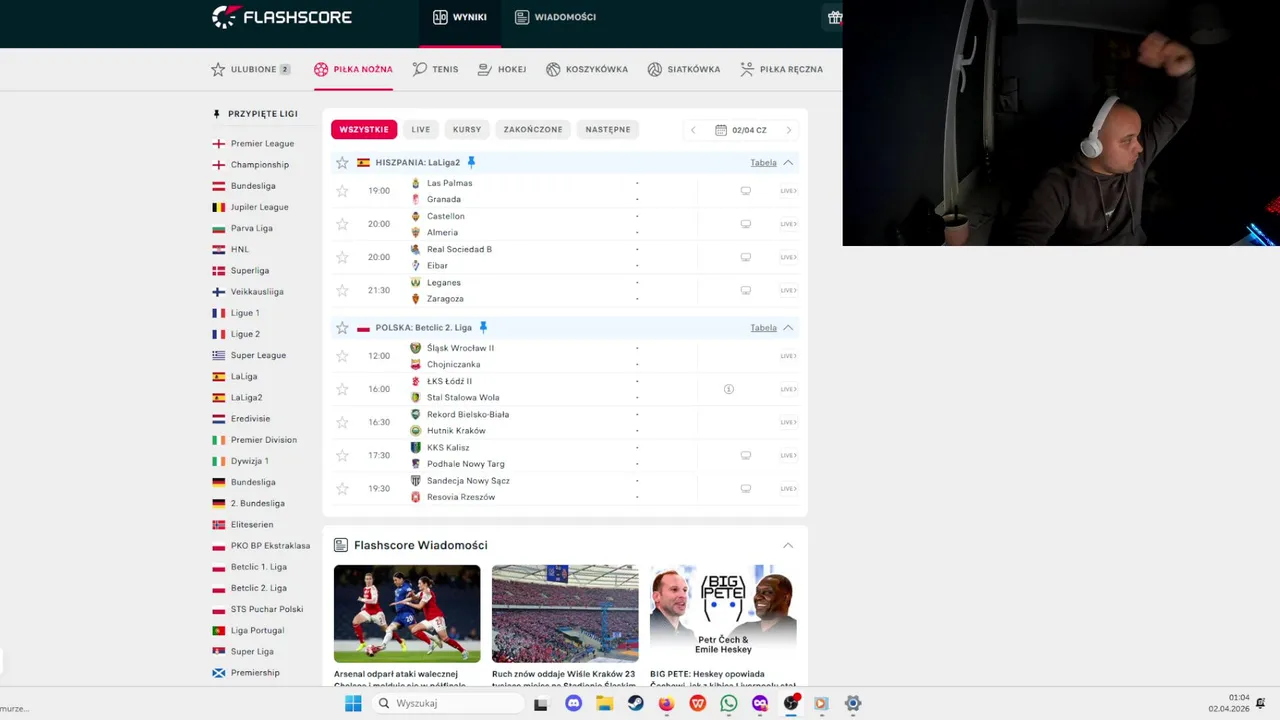The height and width of the screenshot is (720, 1280).
Task: Select Siatkówka sport
Action: point(684,69)
